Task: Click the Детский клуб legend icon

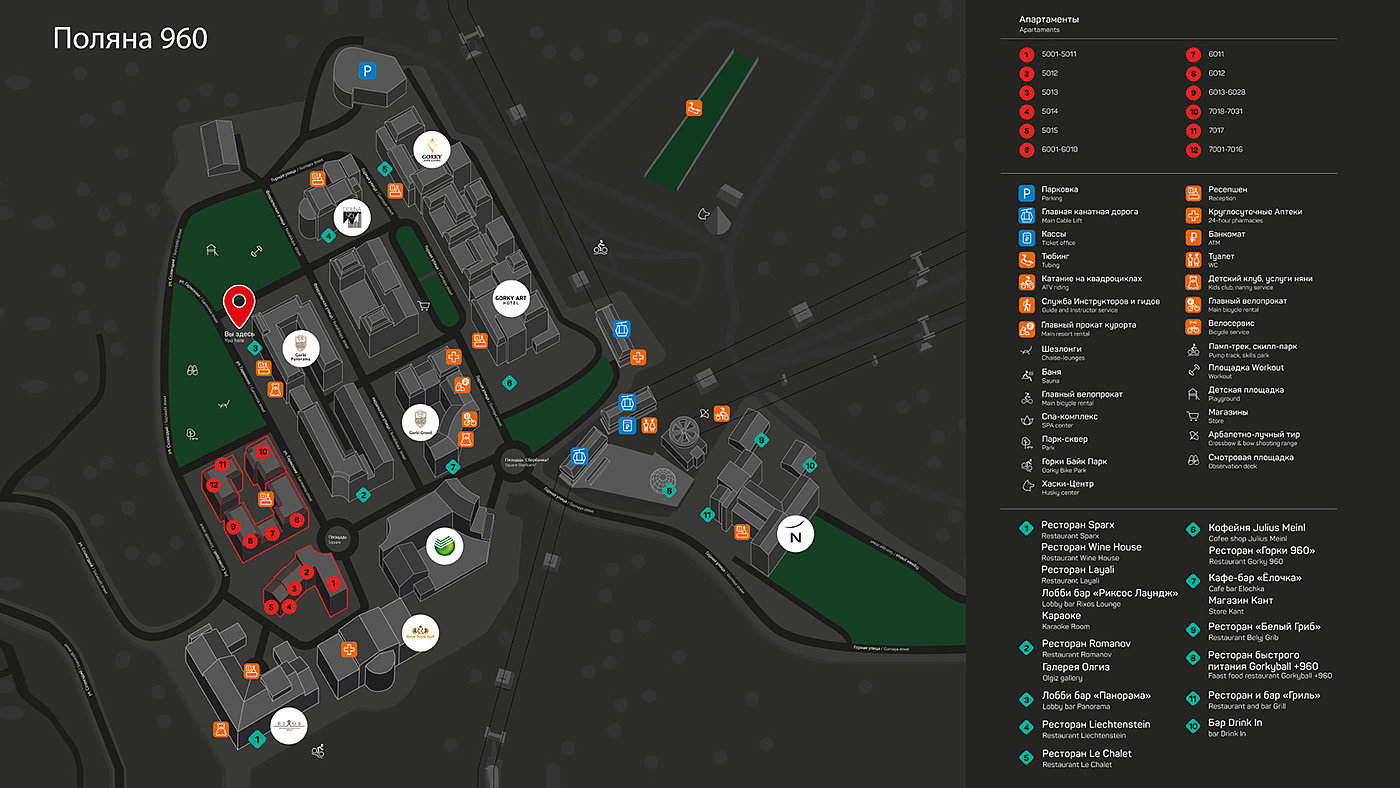Action: [1193, 282]
